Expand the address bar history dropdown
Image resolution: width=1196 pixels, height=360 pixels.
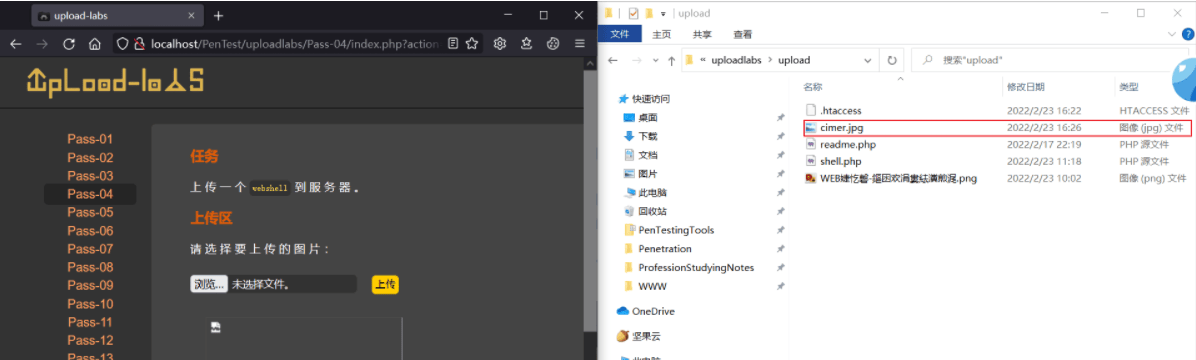click(x=868, y=59)
